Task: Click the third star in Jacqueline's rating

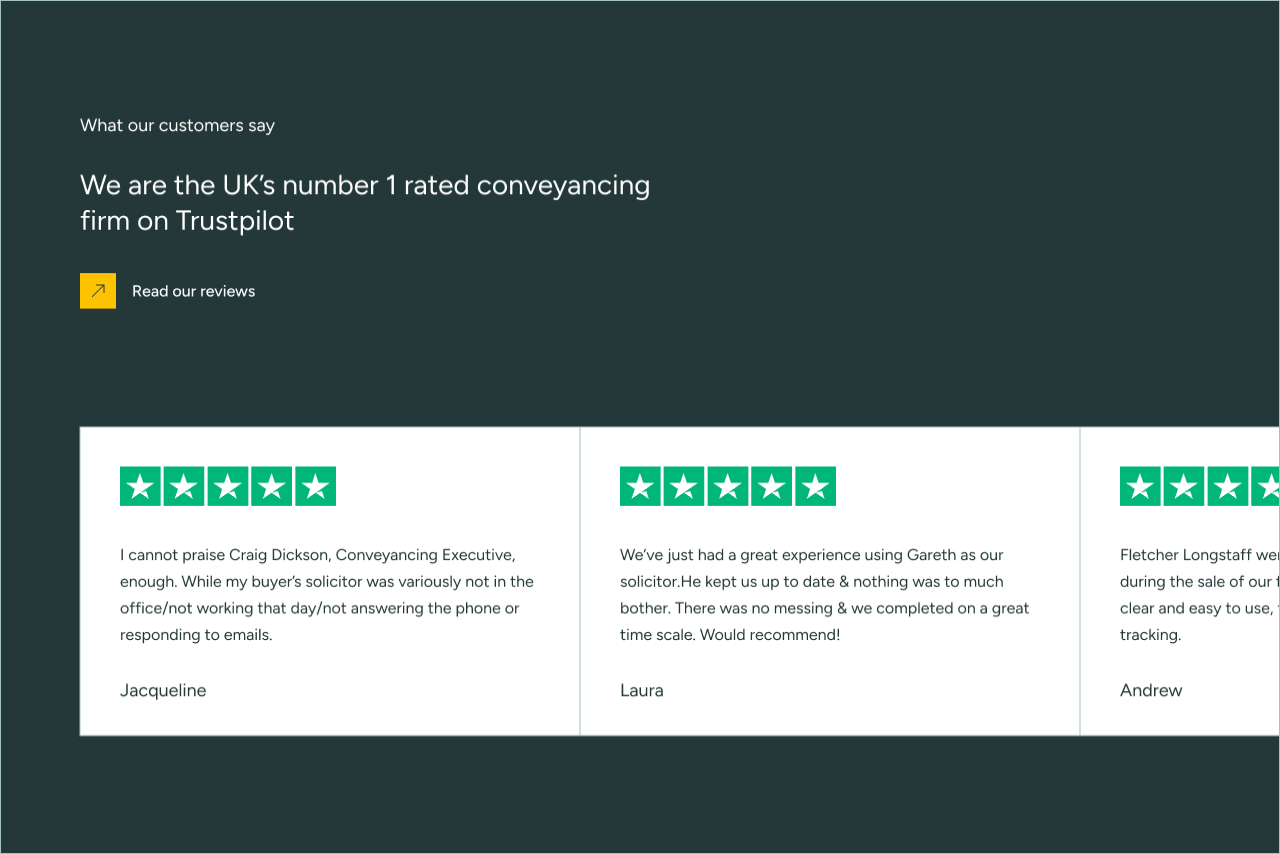Action: coord(228,486)
